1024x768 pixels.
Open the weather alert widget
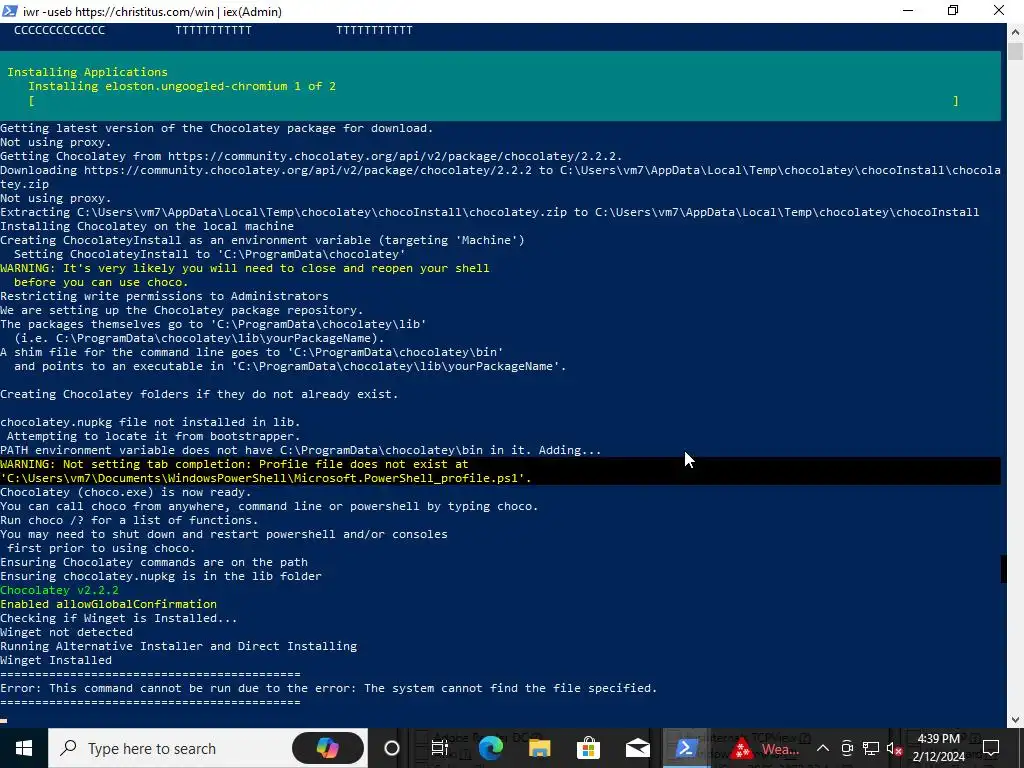765,749
